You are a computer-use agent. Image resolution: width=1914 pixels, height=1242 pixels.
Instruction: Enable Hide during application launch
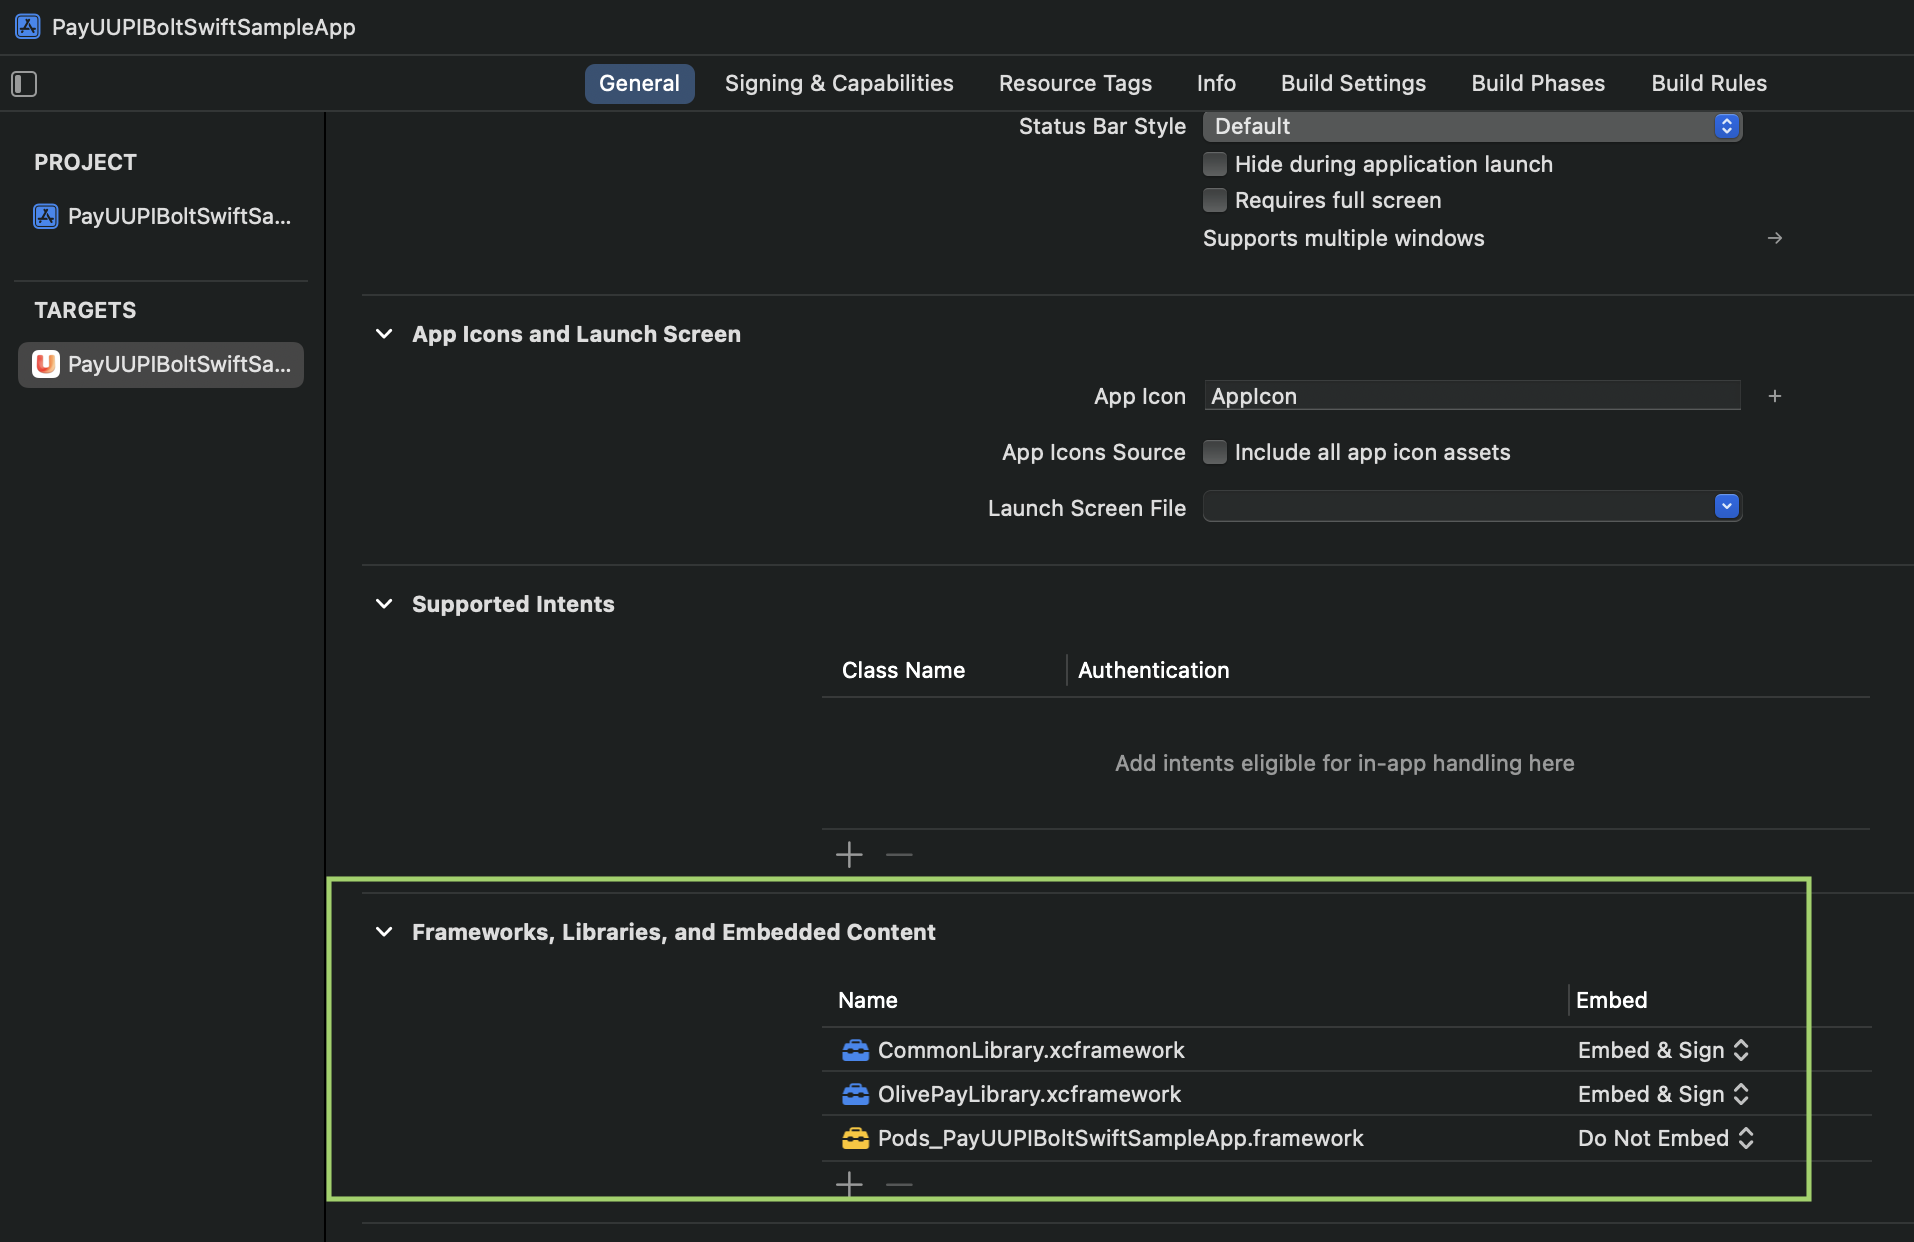click(1215, 164)
